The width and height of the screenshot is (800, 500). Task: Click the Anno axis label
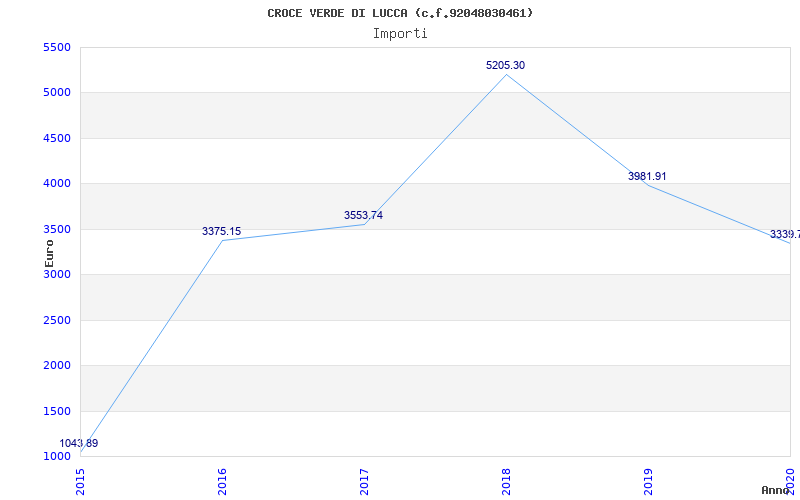[776, 490]
